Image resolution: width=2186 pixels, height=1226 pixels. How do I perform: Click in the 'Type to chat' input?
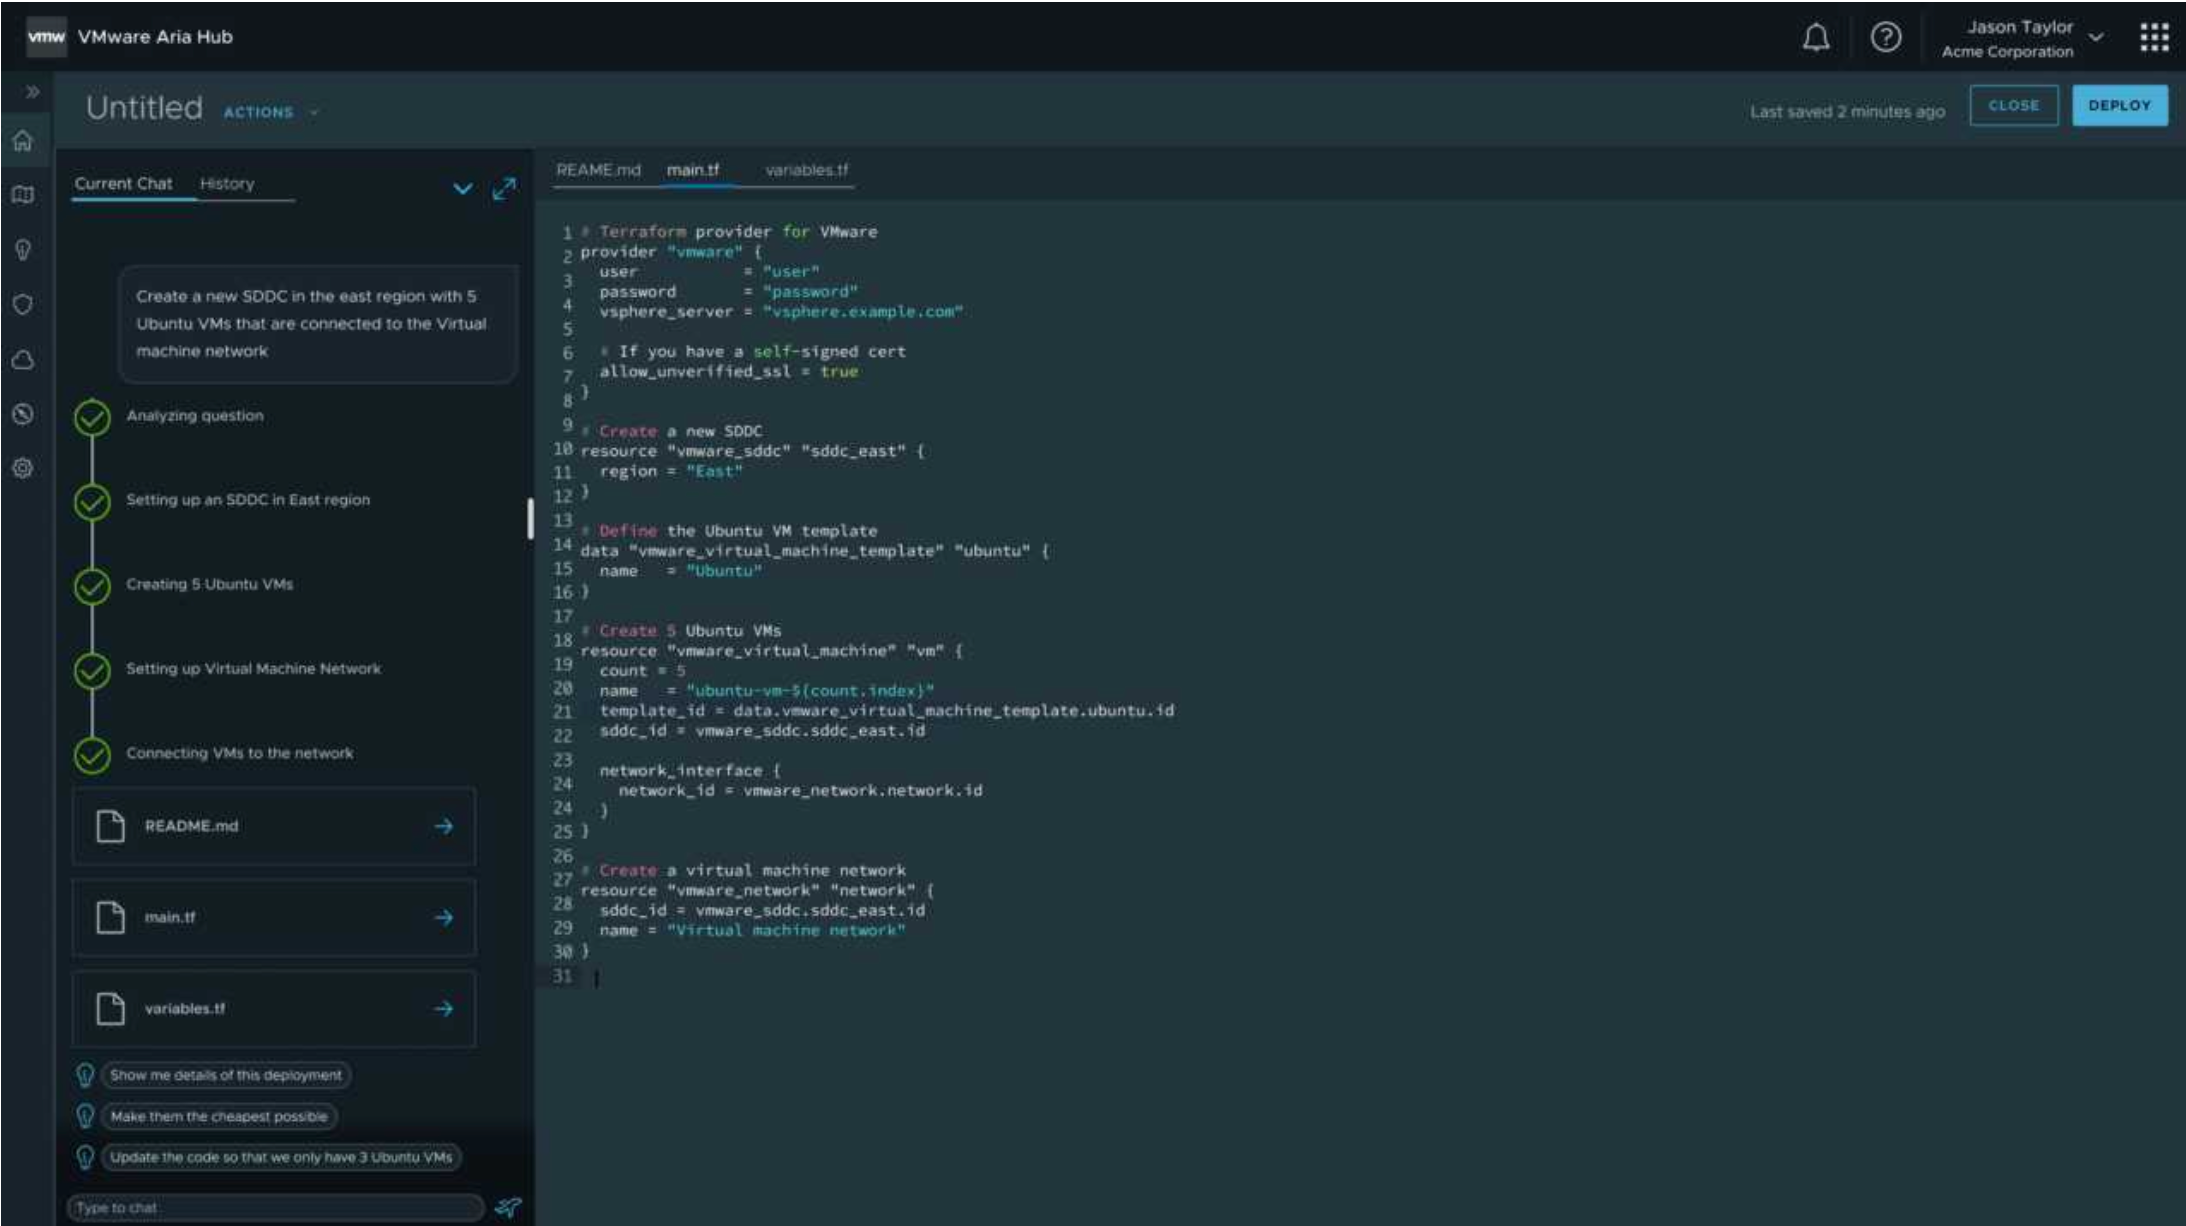pos(275,1208)
